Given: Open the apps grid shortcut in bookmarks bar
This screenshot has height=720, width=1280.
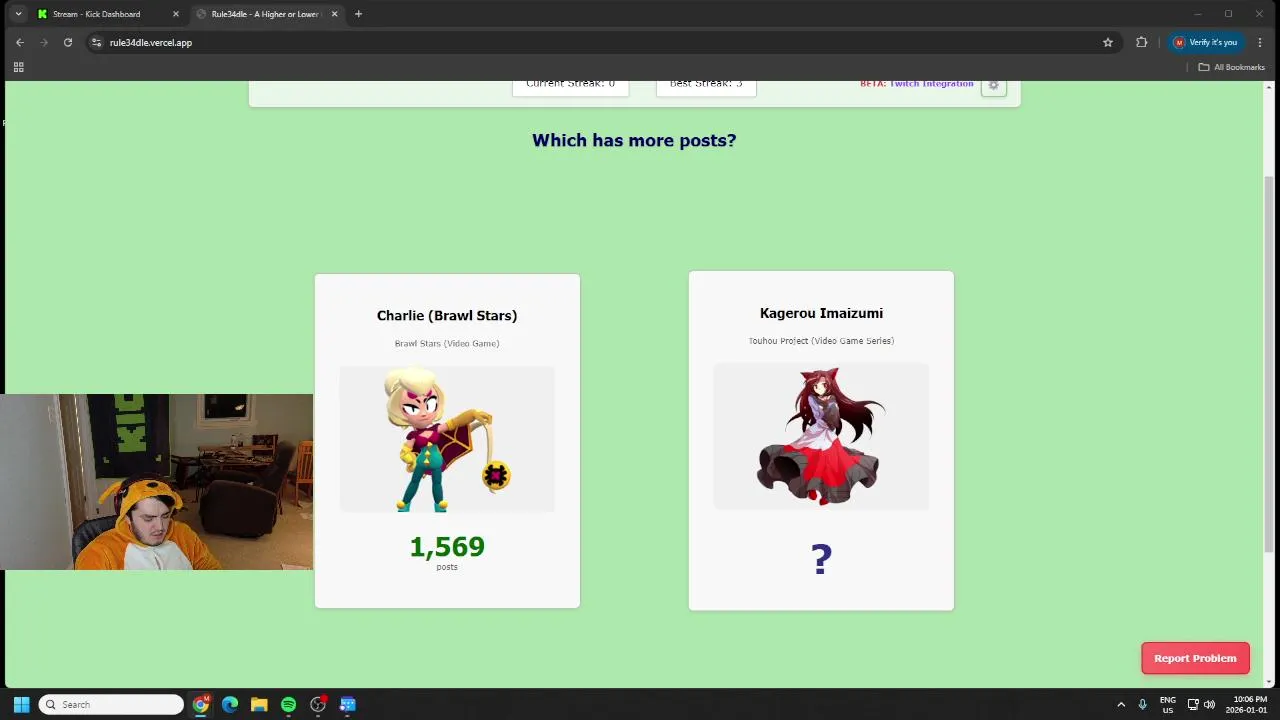Looking at the screenshot, I should point(18,67).
